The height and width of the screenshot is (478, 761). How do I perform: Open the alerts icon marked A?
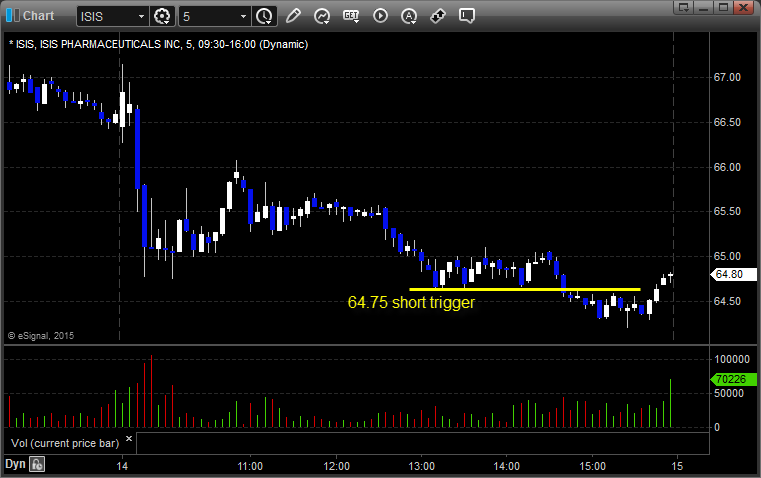[x=409, y=16]
